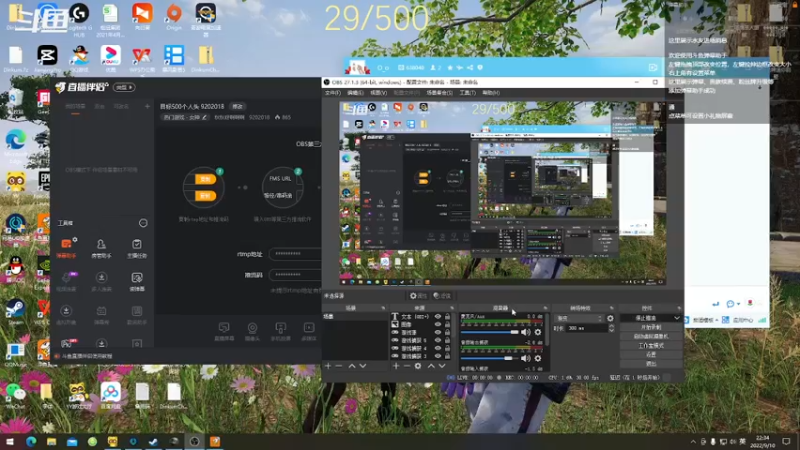
Task: Click the rtmp地址 field in 直播伴侣
Action: point(295,254)
